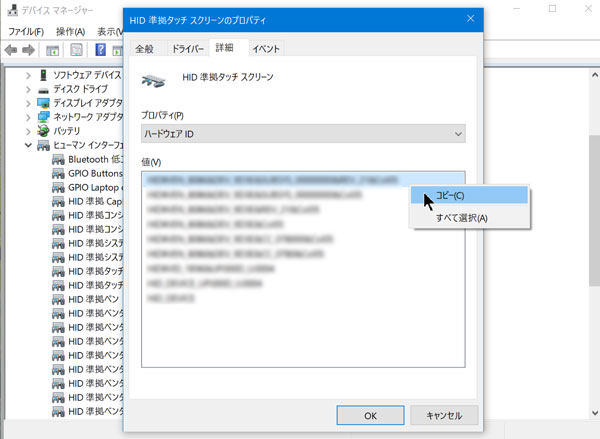Click the ソフトウェア デバイス category icon
600x439 pixels.
43,75
